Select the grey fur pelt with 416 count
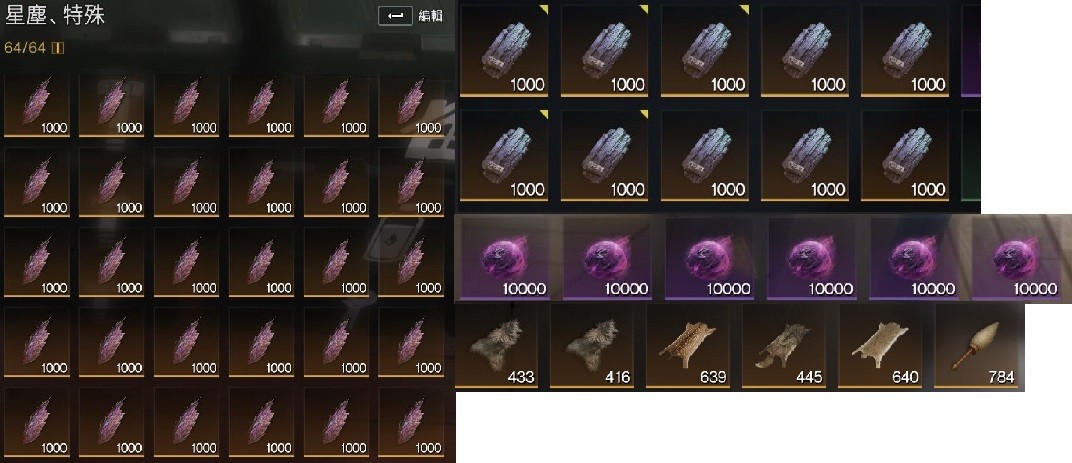Image resolution: width=1072 pixels, height=463 pixels. (x=592, y=346)
